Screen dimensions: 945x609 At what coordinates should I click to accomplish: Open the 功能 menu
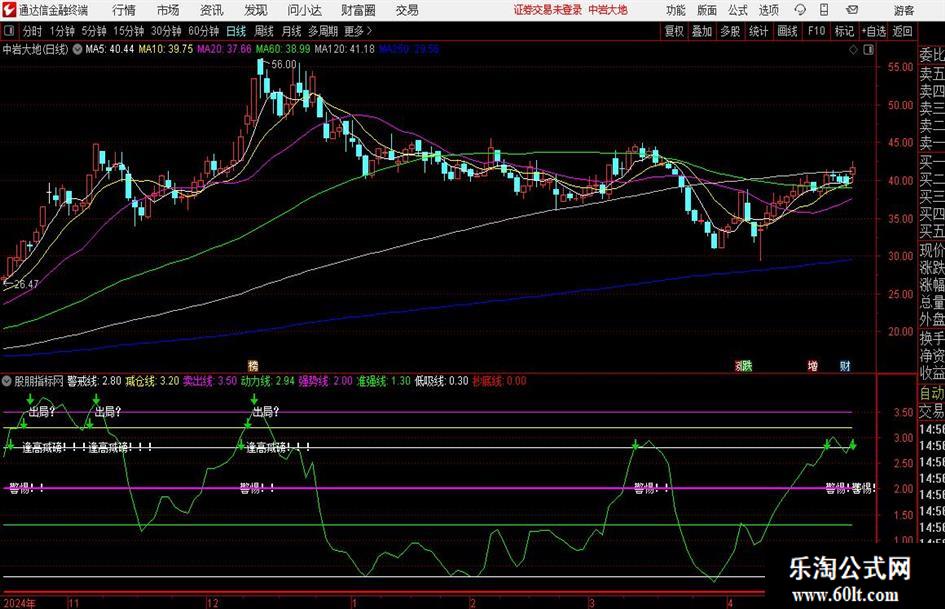click(676, 10)
